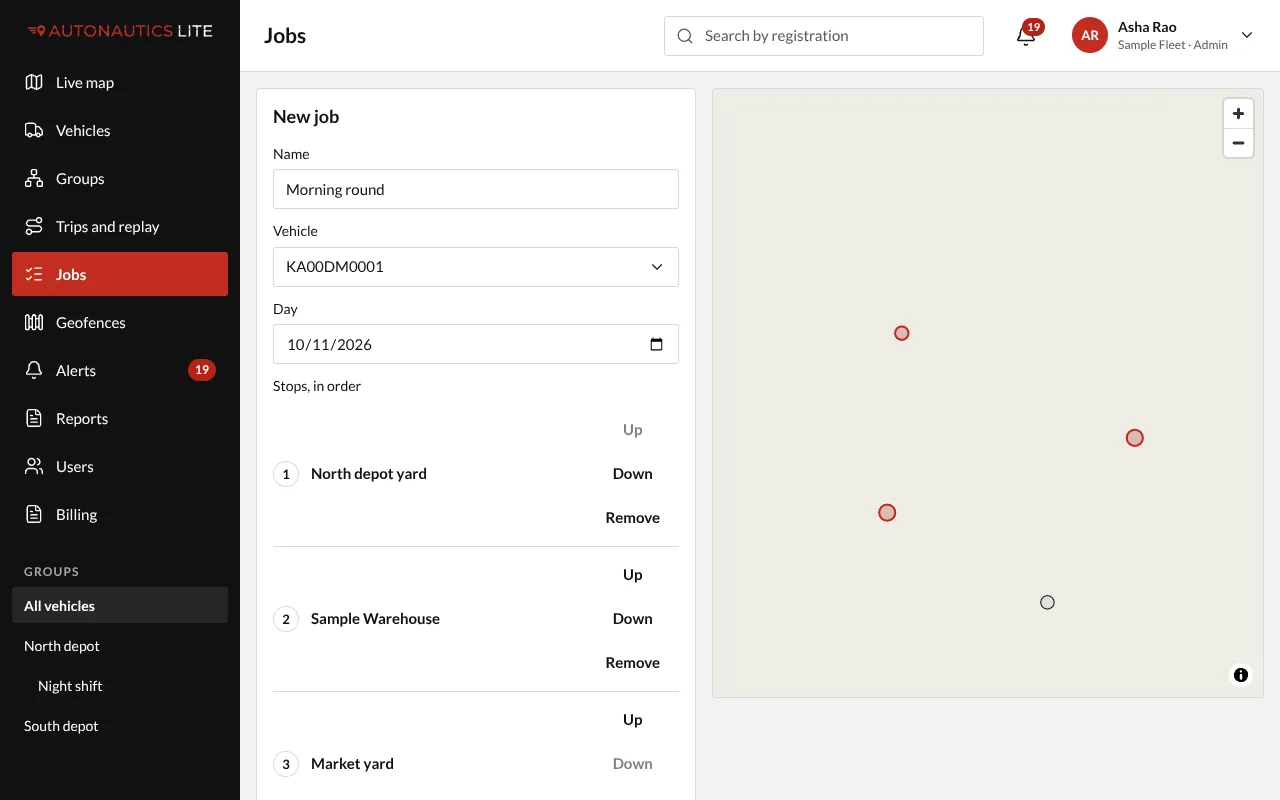Expand the Vehicle dropdown KA00DM0001
Image resolution: width=1280 pixels, height=800 pixels.
pos(476,267)
